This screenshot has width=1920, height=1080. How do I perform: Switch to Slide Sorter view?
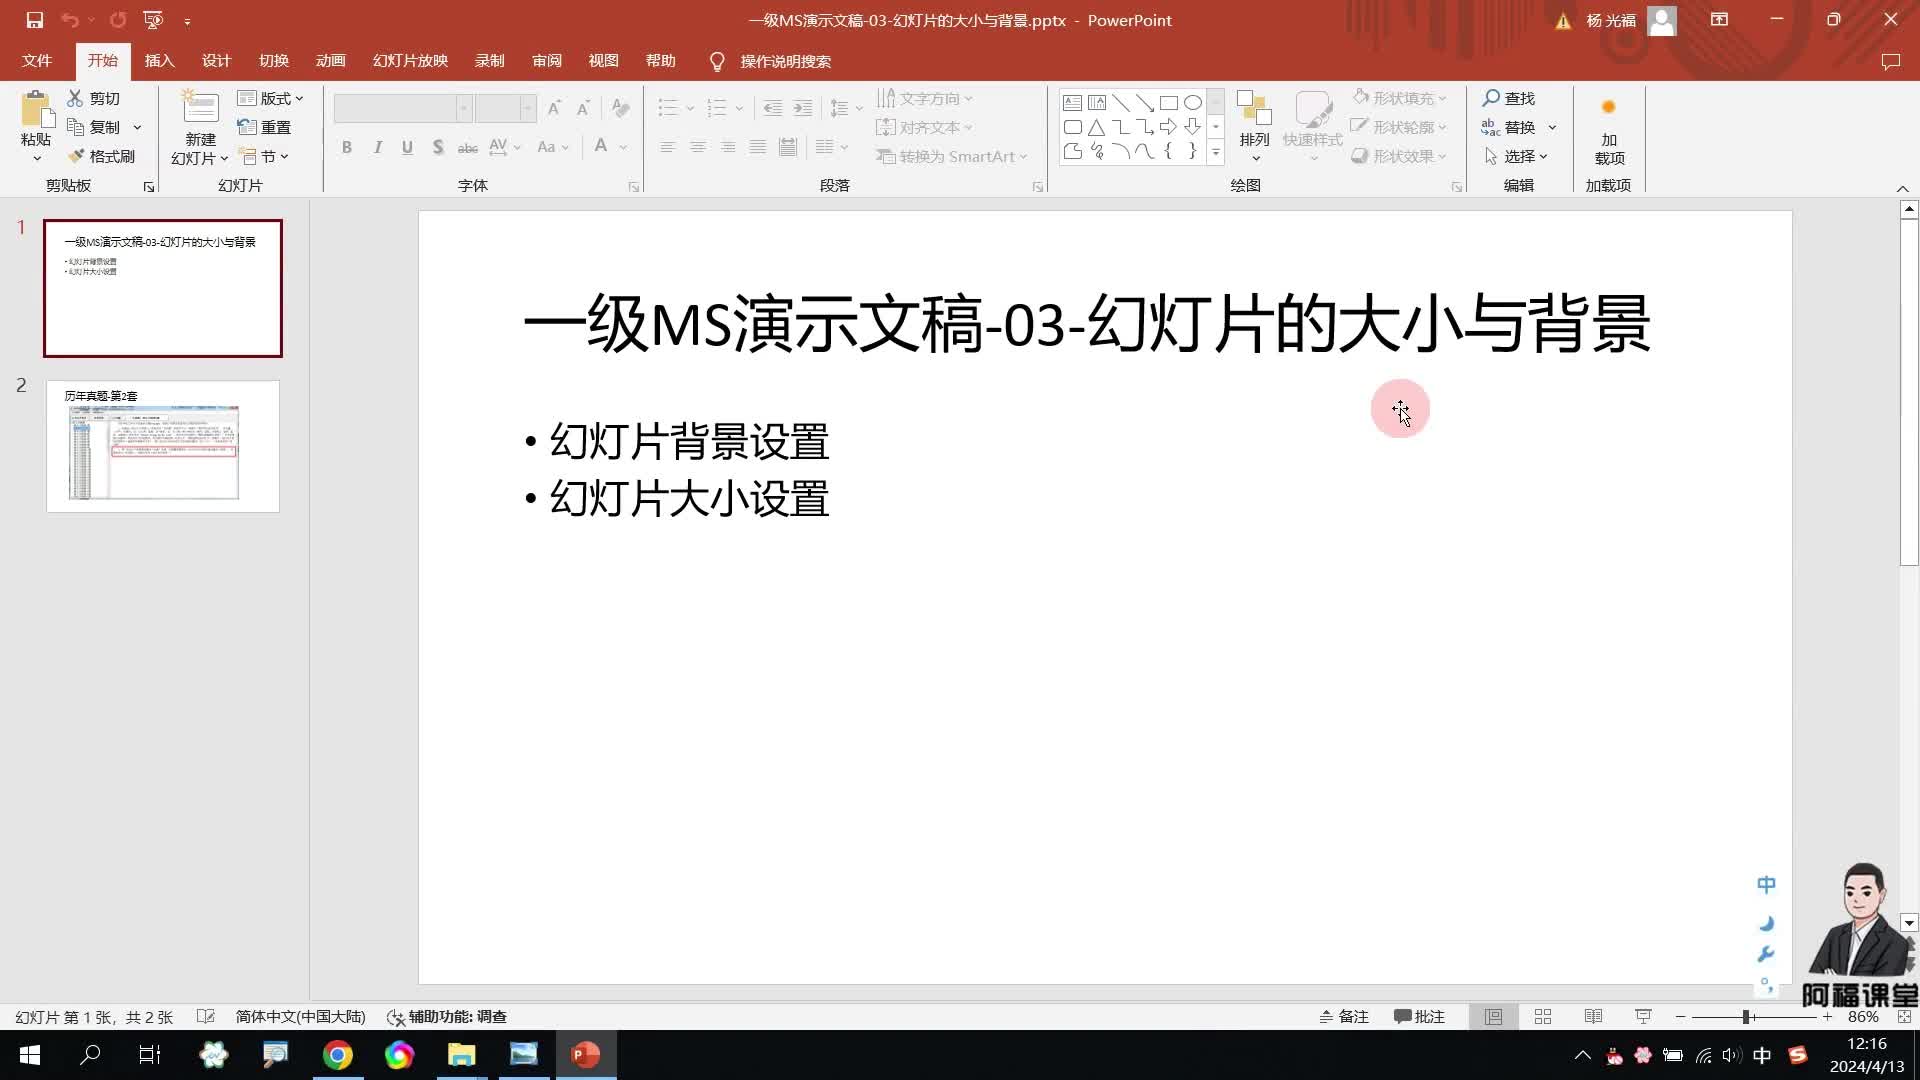(x=1543, y=1017)
